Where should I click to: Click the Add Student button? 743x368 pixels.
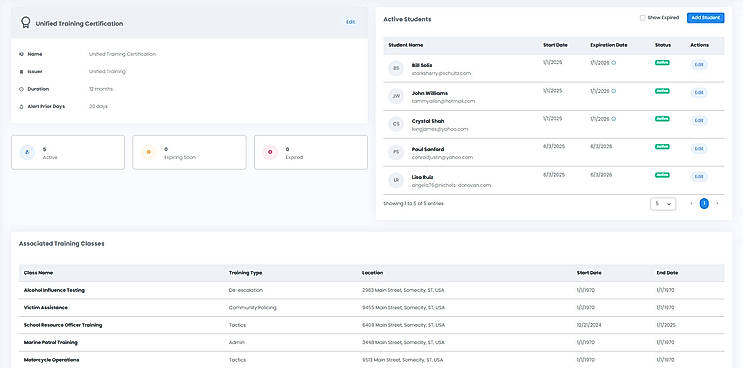point(706,18)
